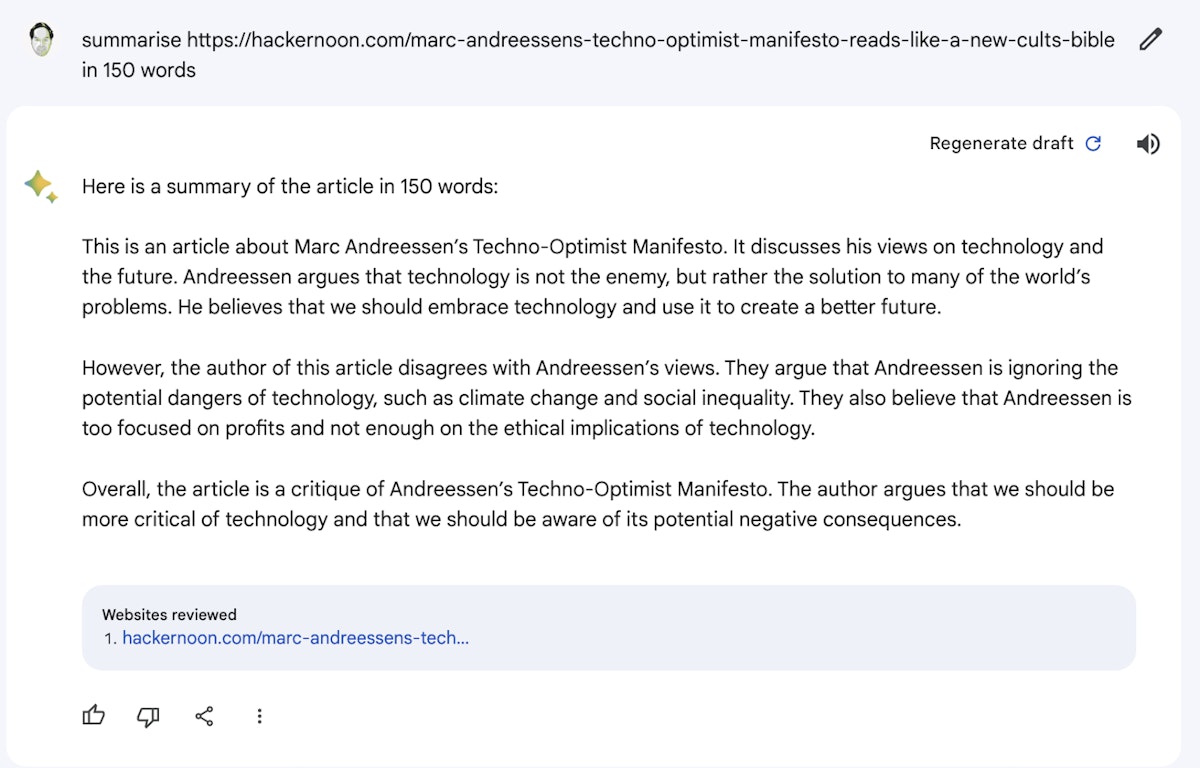This screenshot has width=1200, height=768.
Task: Open the share response options
Action: pyautogui.click(x=204, y=716)
